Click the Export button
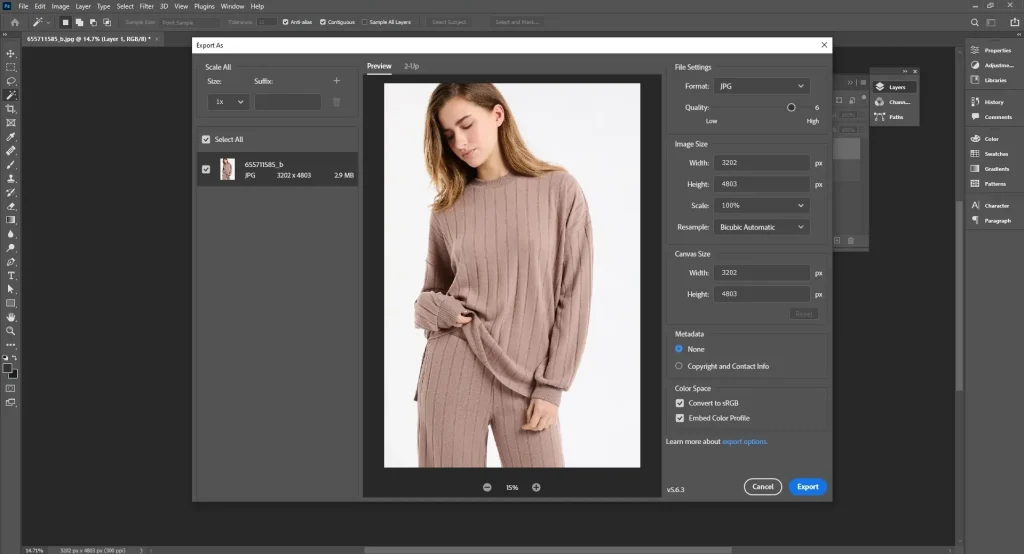1024x554 pixels. pyautogui.click(x=808, y=487)
